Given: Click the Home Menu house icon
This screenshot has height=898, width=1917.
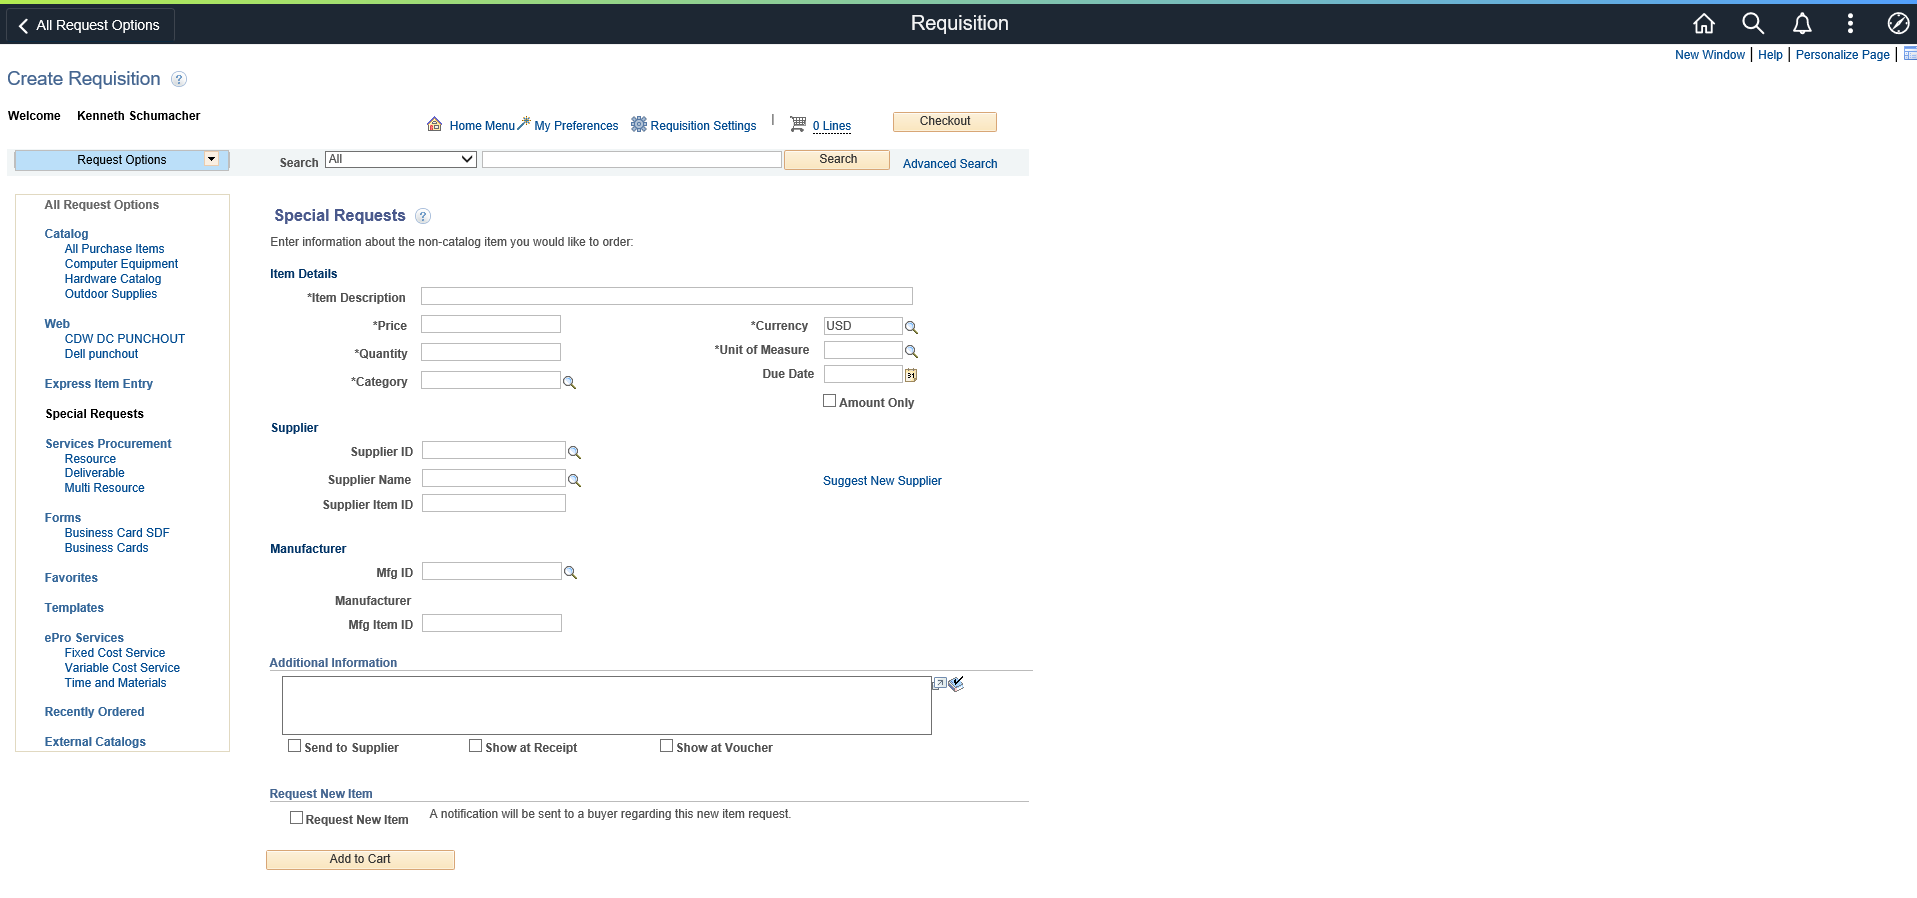Looking at the screenshot, I should pyautogui.click(x=435, y=124).
